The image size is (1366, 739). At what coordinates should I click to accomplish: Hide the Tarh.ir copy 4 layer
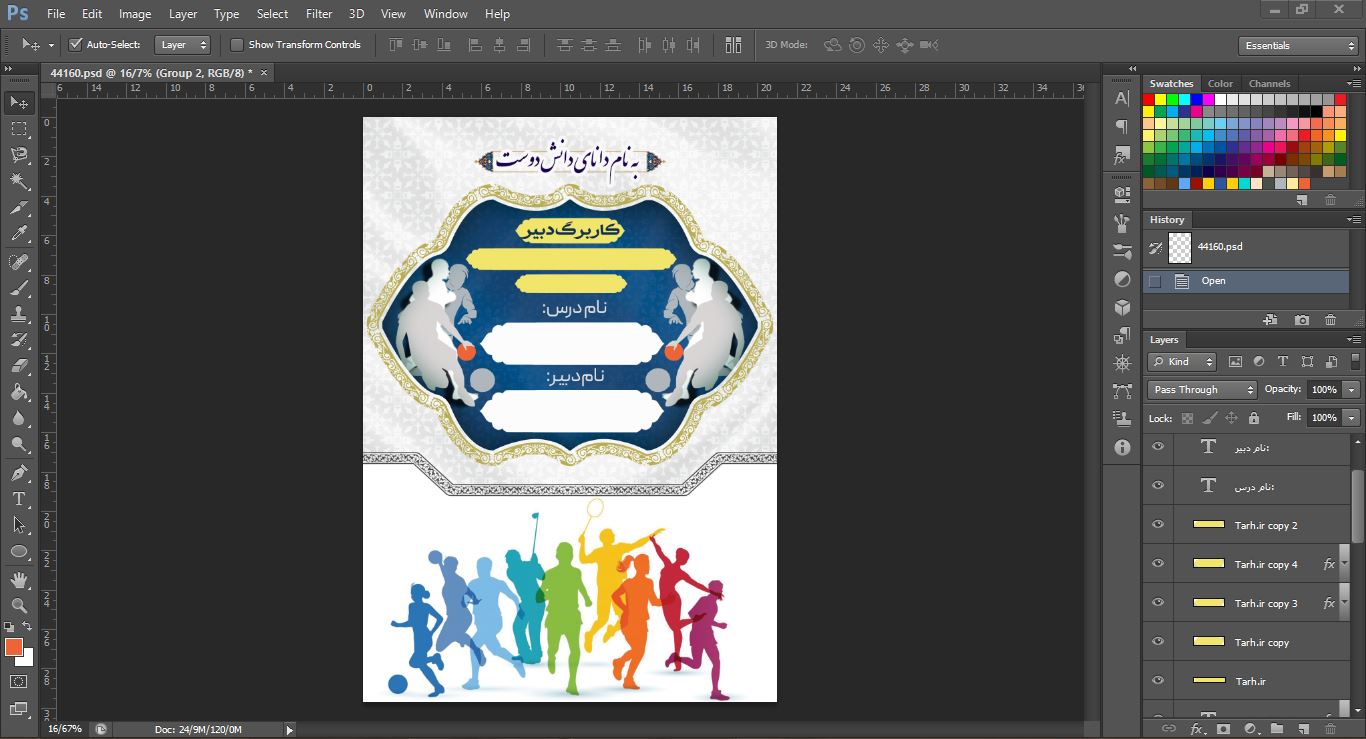point(1158,563)
